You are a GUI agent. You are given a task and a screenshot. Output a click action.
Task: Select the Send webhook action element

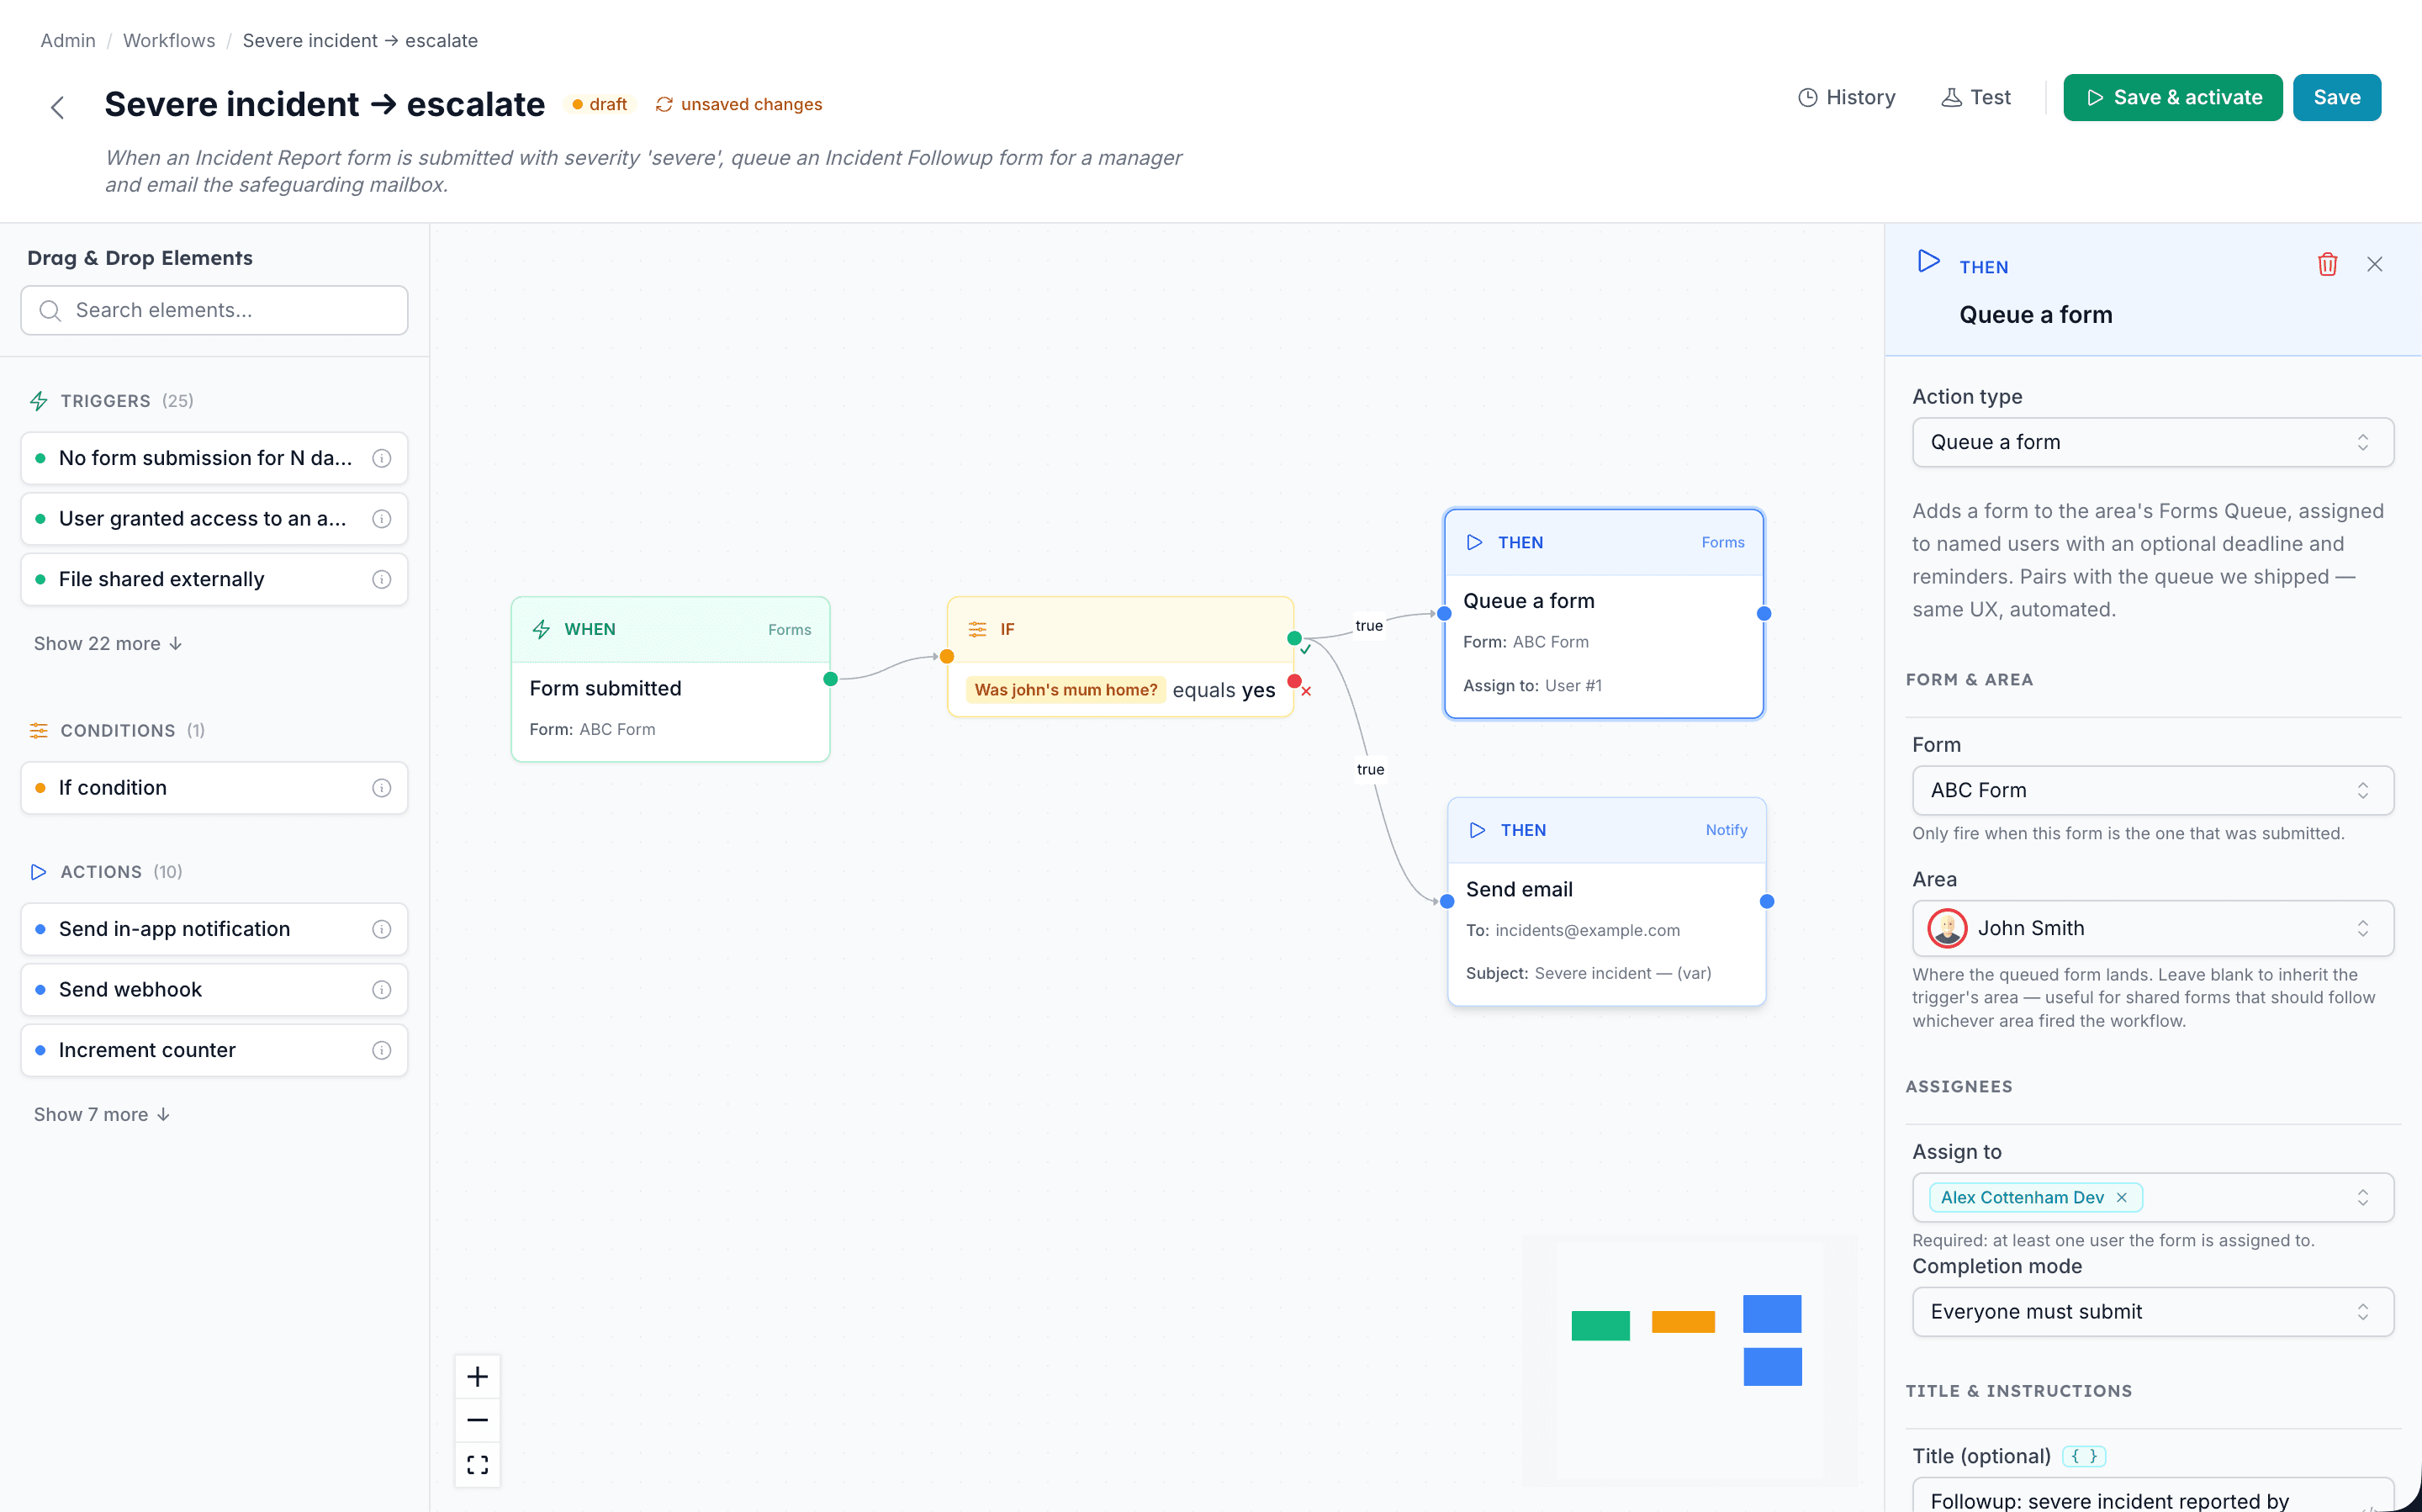coord(214,990)
